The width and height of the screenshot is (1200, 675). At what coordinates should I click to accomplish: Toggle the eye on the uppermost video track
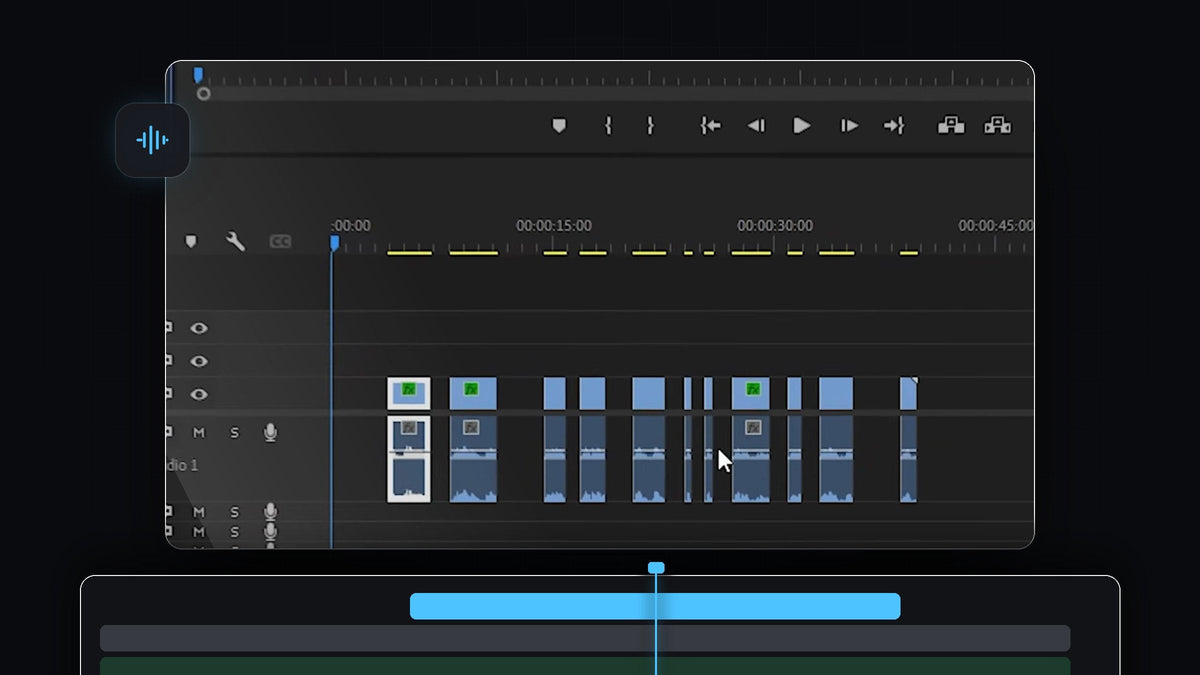(x=199, y=328)
